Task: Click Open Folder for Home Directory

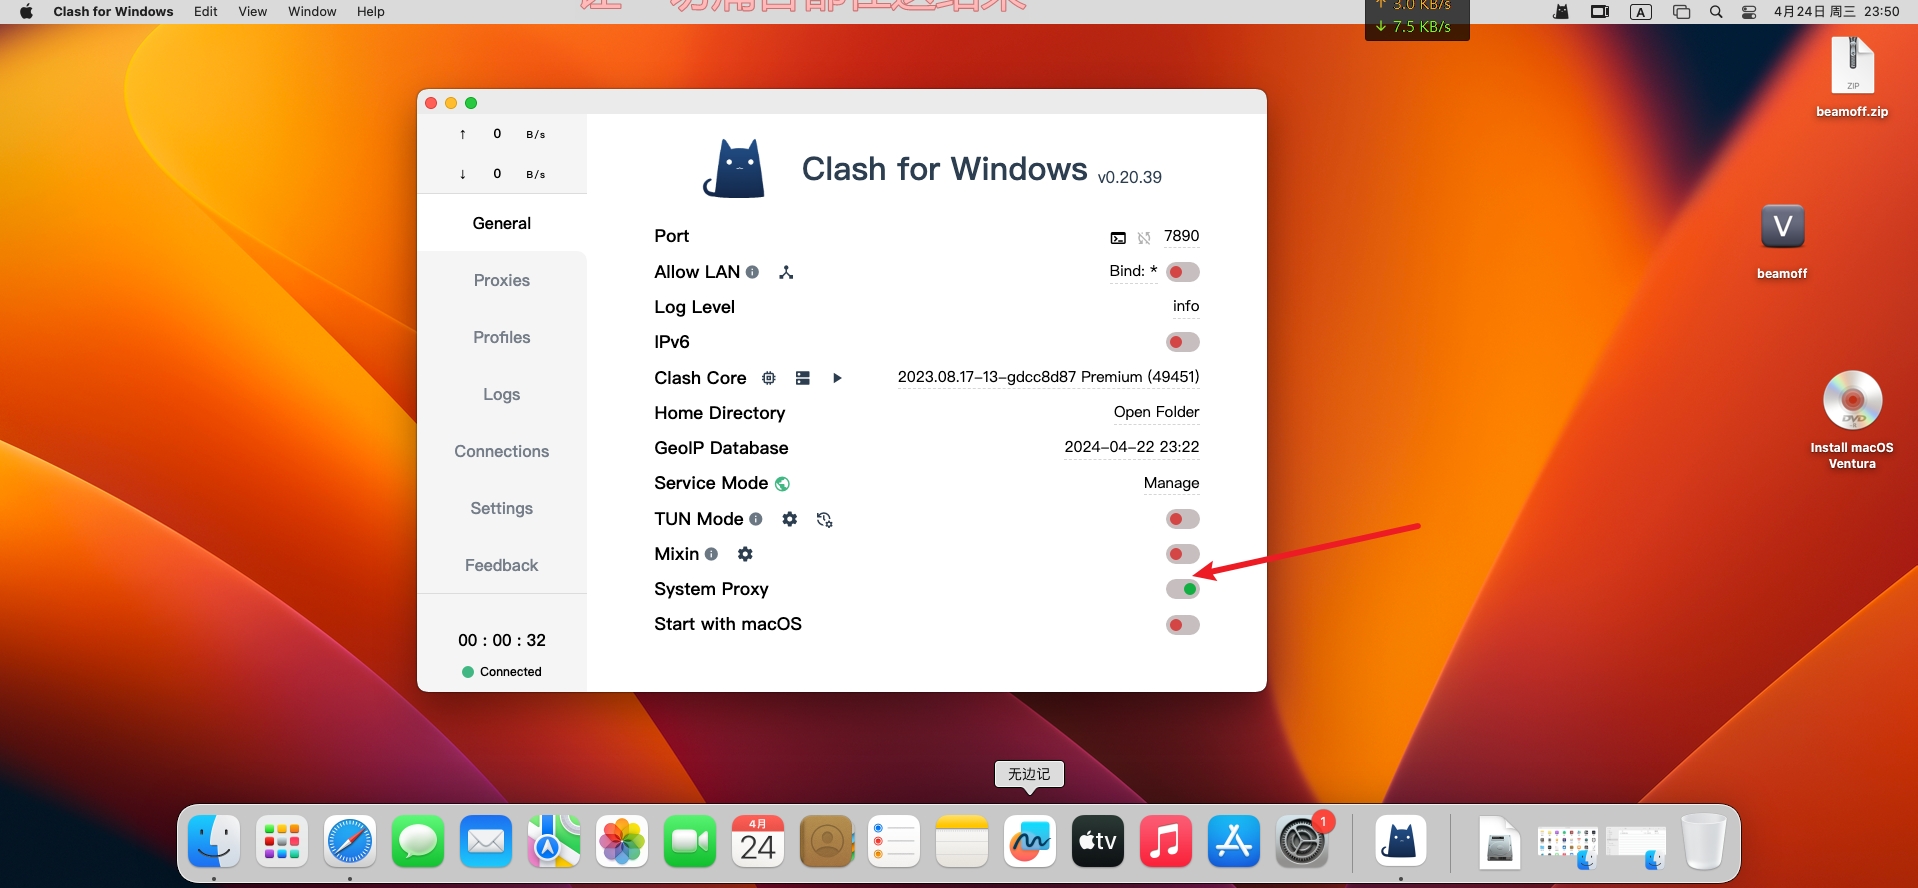Action: 1156,412
